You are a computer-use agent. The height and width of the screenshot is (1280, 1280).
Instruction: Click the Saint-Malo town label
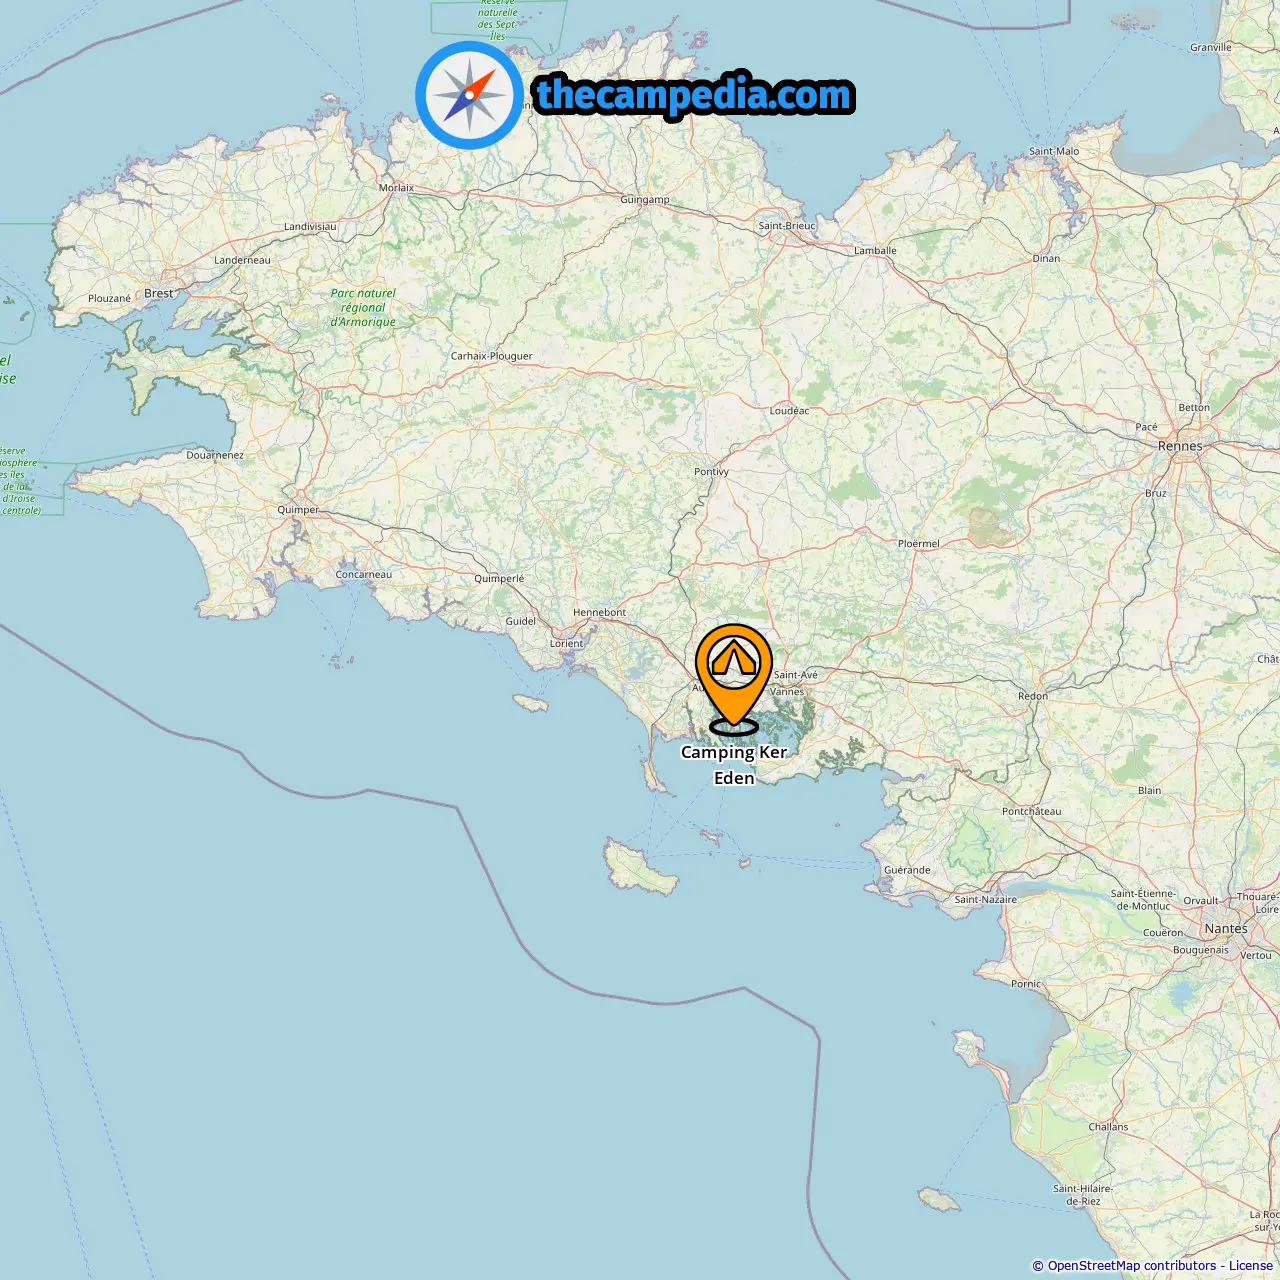(x=1054, y=152)
